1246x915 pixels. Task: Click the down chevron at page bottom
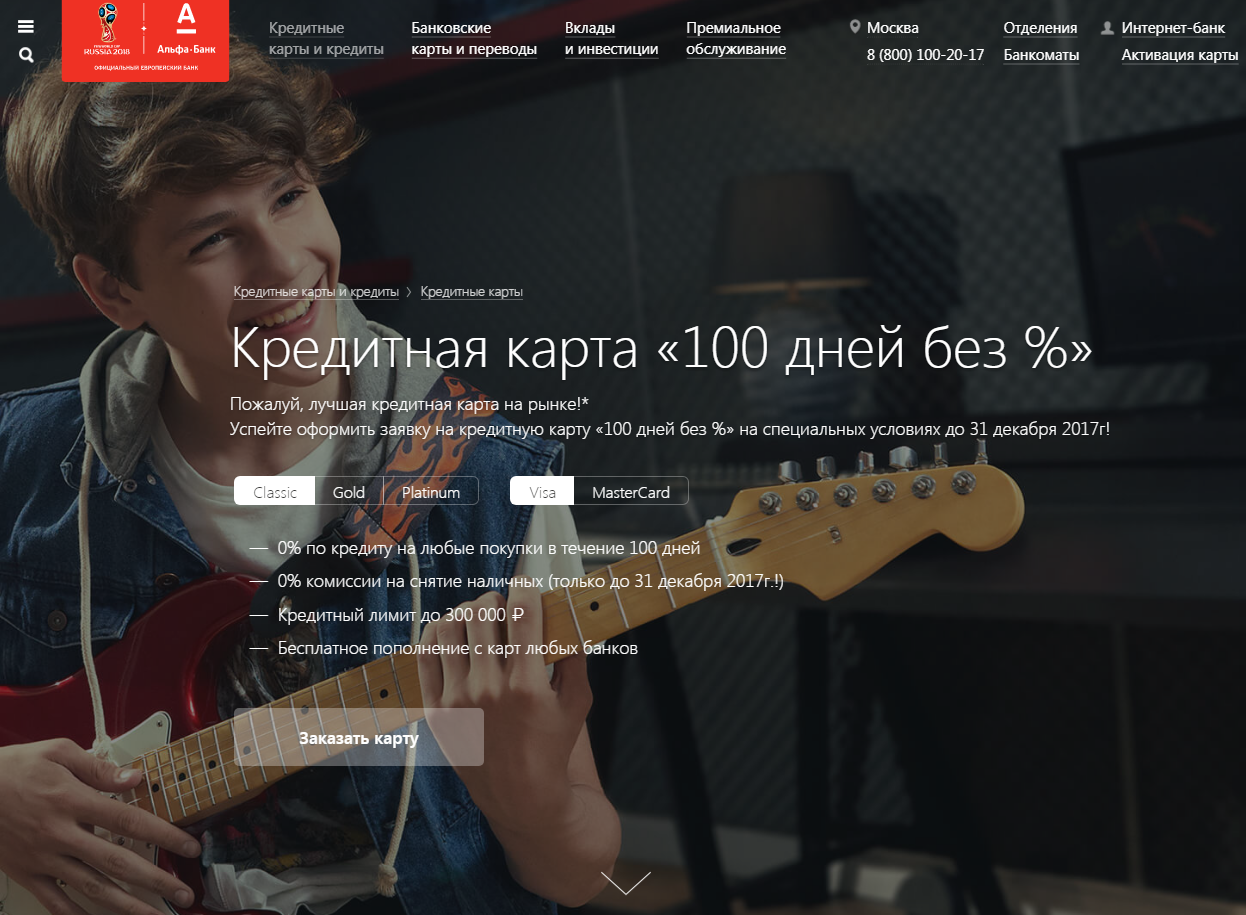tap(626, 882)
